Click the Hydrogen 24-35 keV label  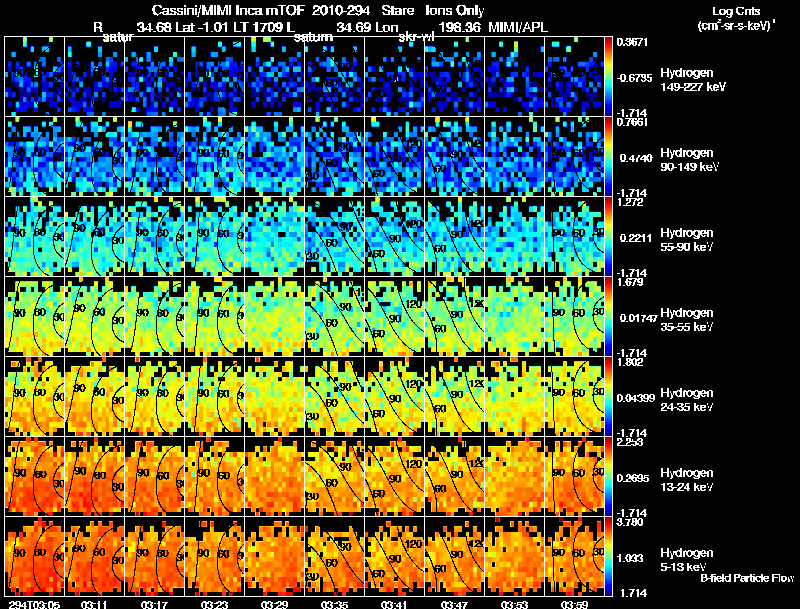[687, 400]
